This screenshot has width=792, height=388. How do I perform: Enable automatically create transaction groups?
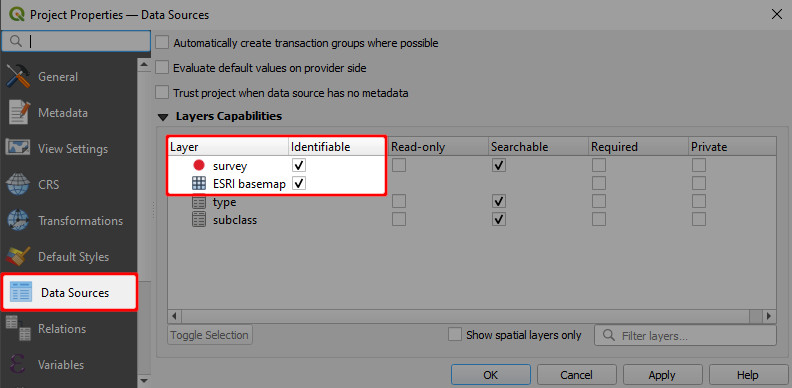pos(162,43)
